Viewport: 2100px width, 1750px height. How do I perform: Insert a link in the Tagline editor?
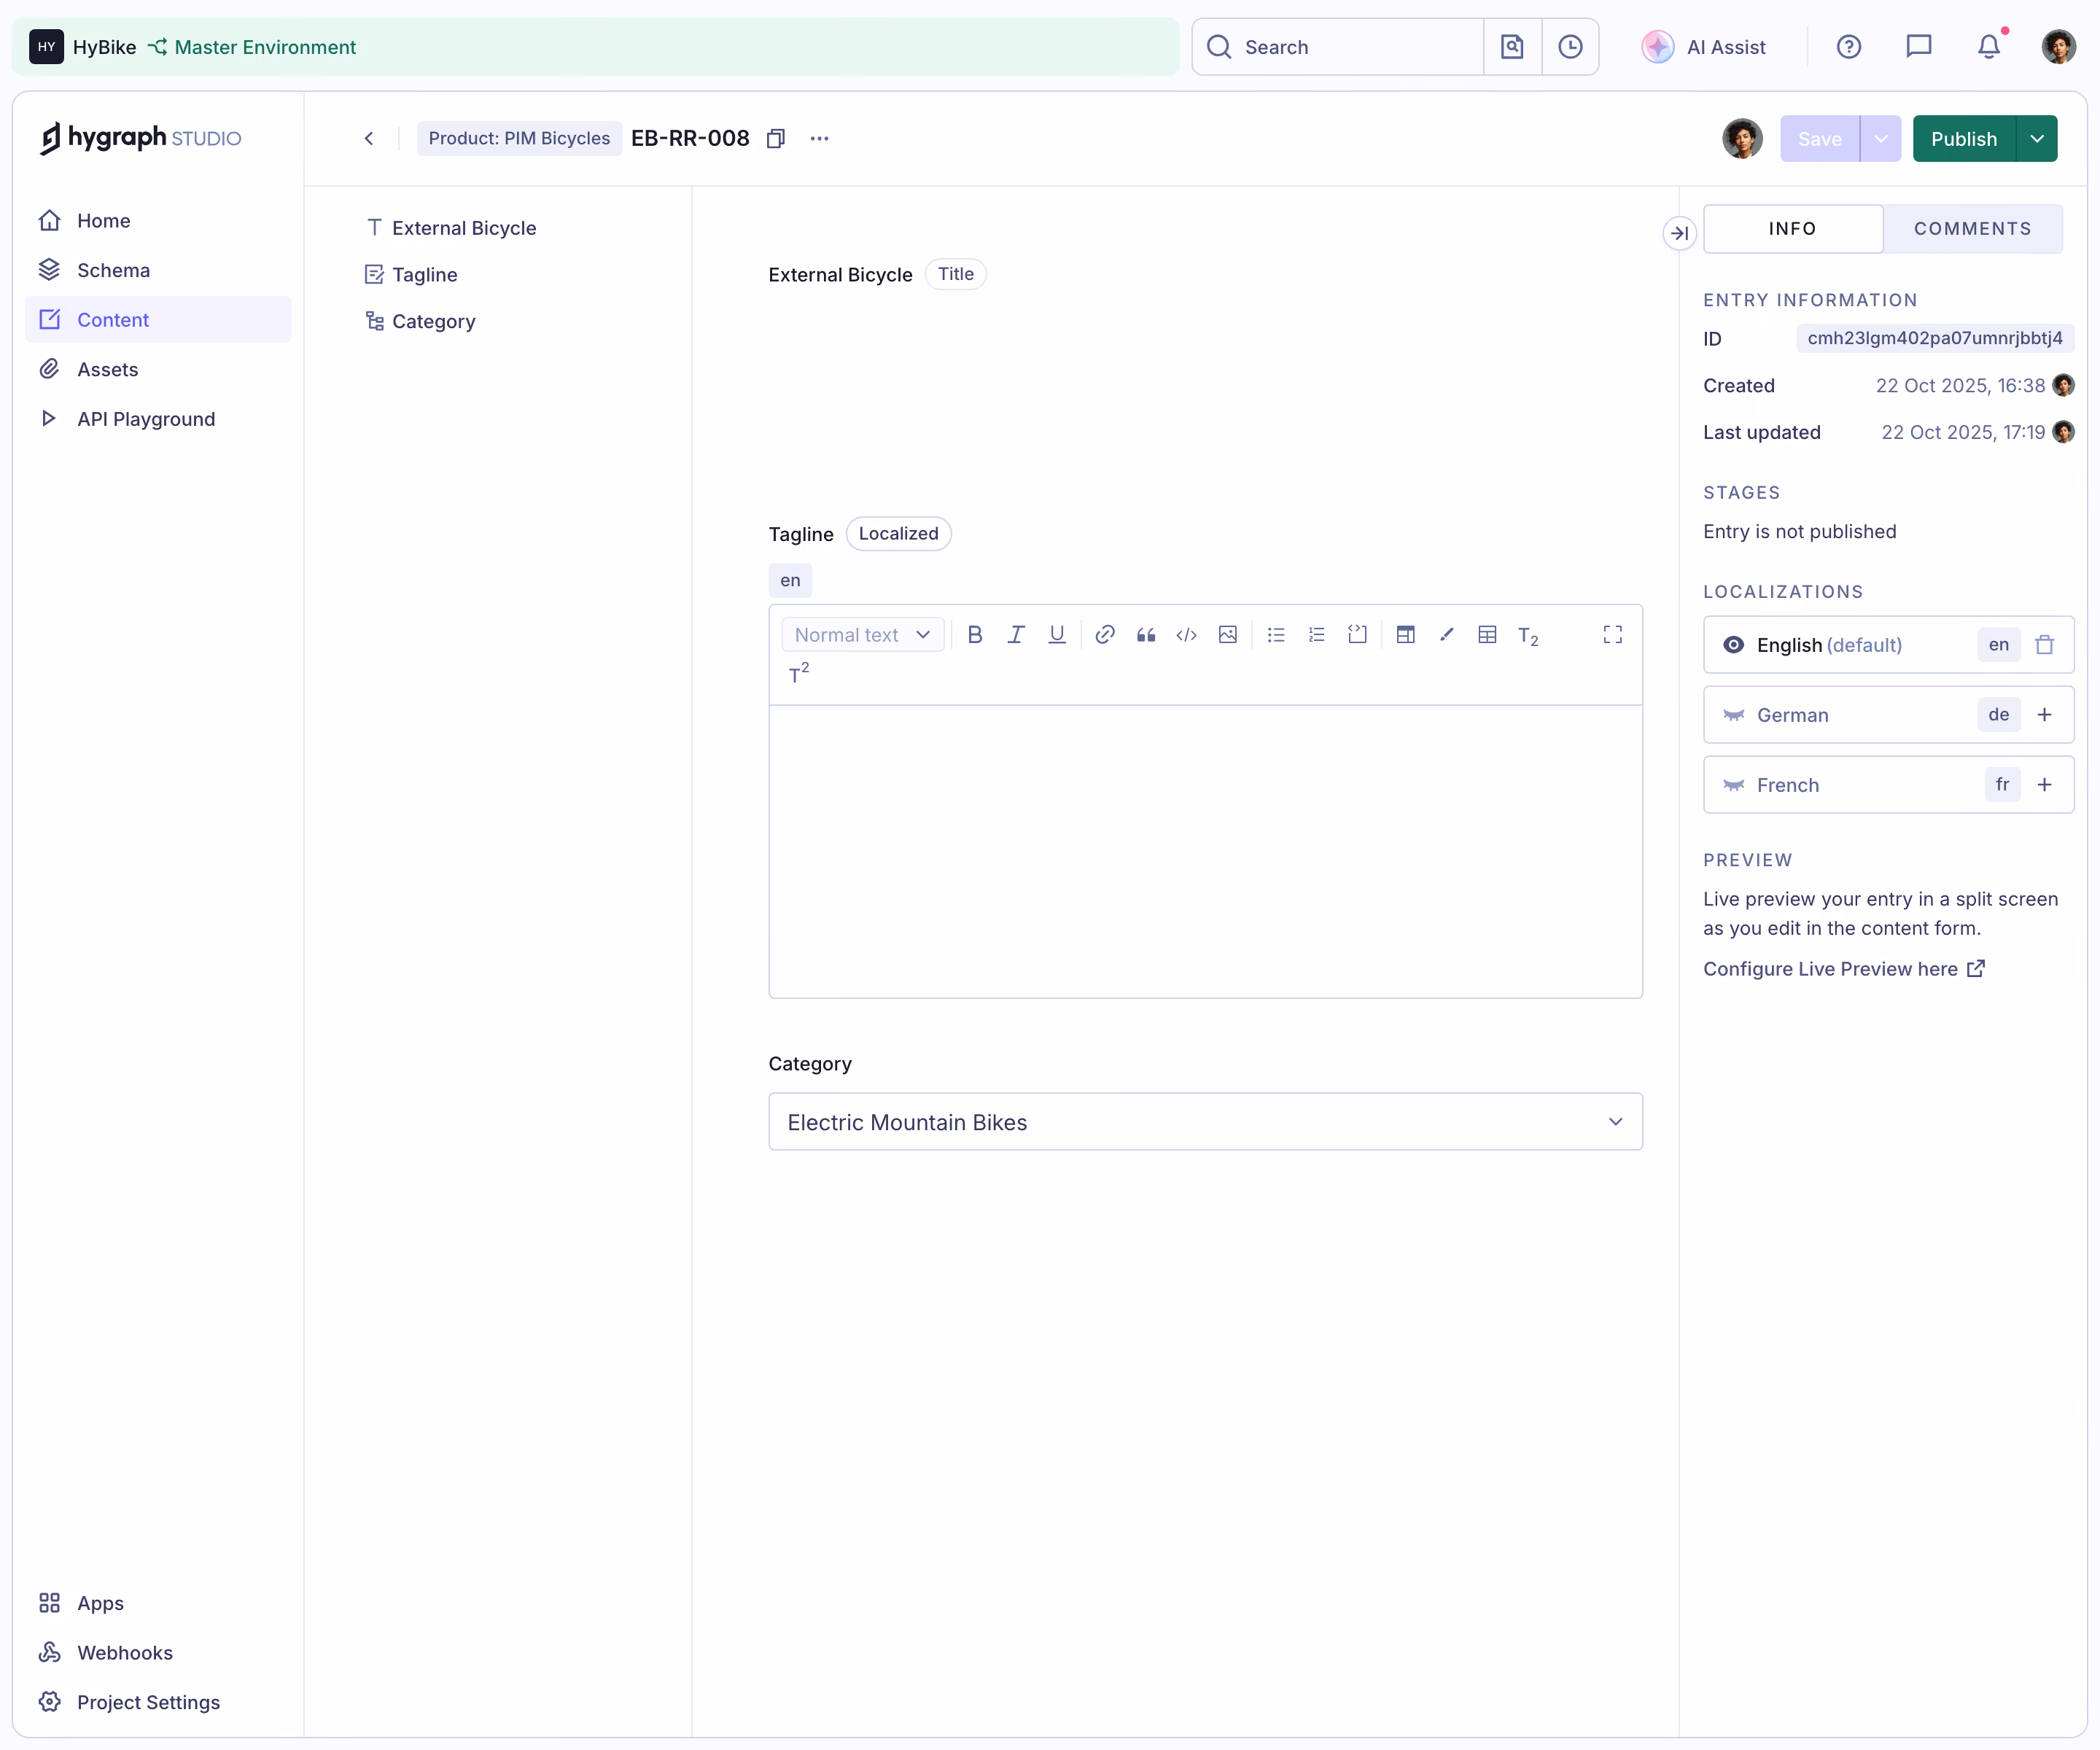click(x=1105, y=634)
